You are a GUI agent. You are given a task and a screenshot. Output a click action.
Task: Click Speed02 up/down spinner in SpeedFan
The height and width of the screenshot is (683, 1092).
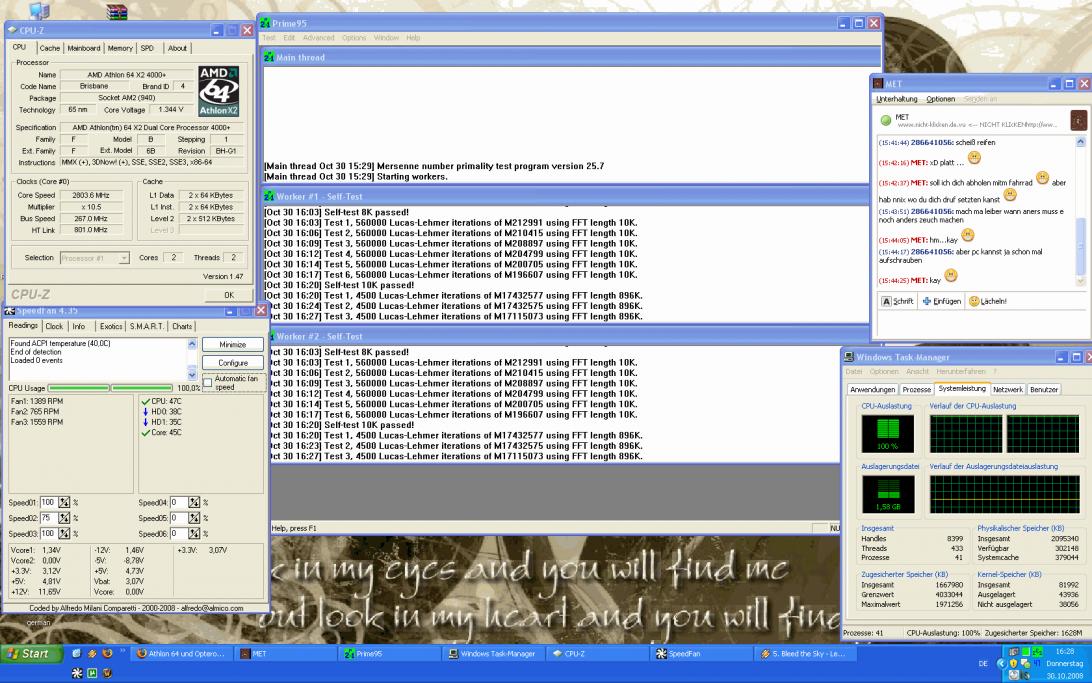[64, 518]
